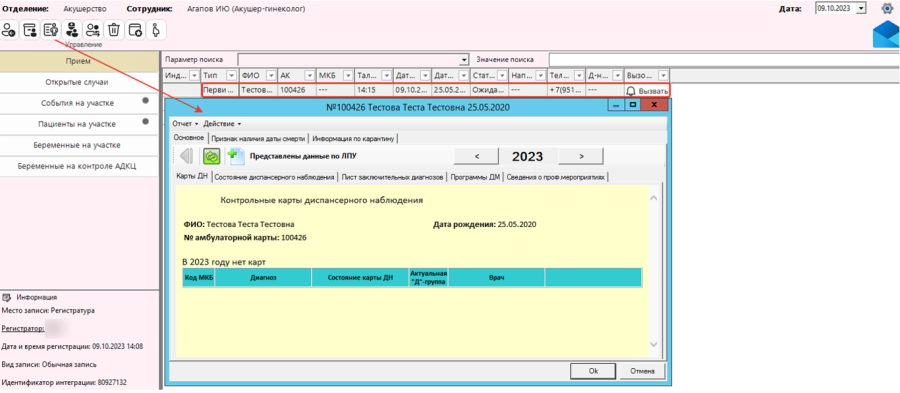The width and height of the screenshot is (900, 393).
Task: Open the patient dispensary card icon
Action: [x=51, y=30]
